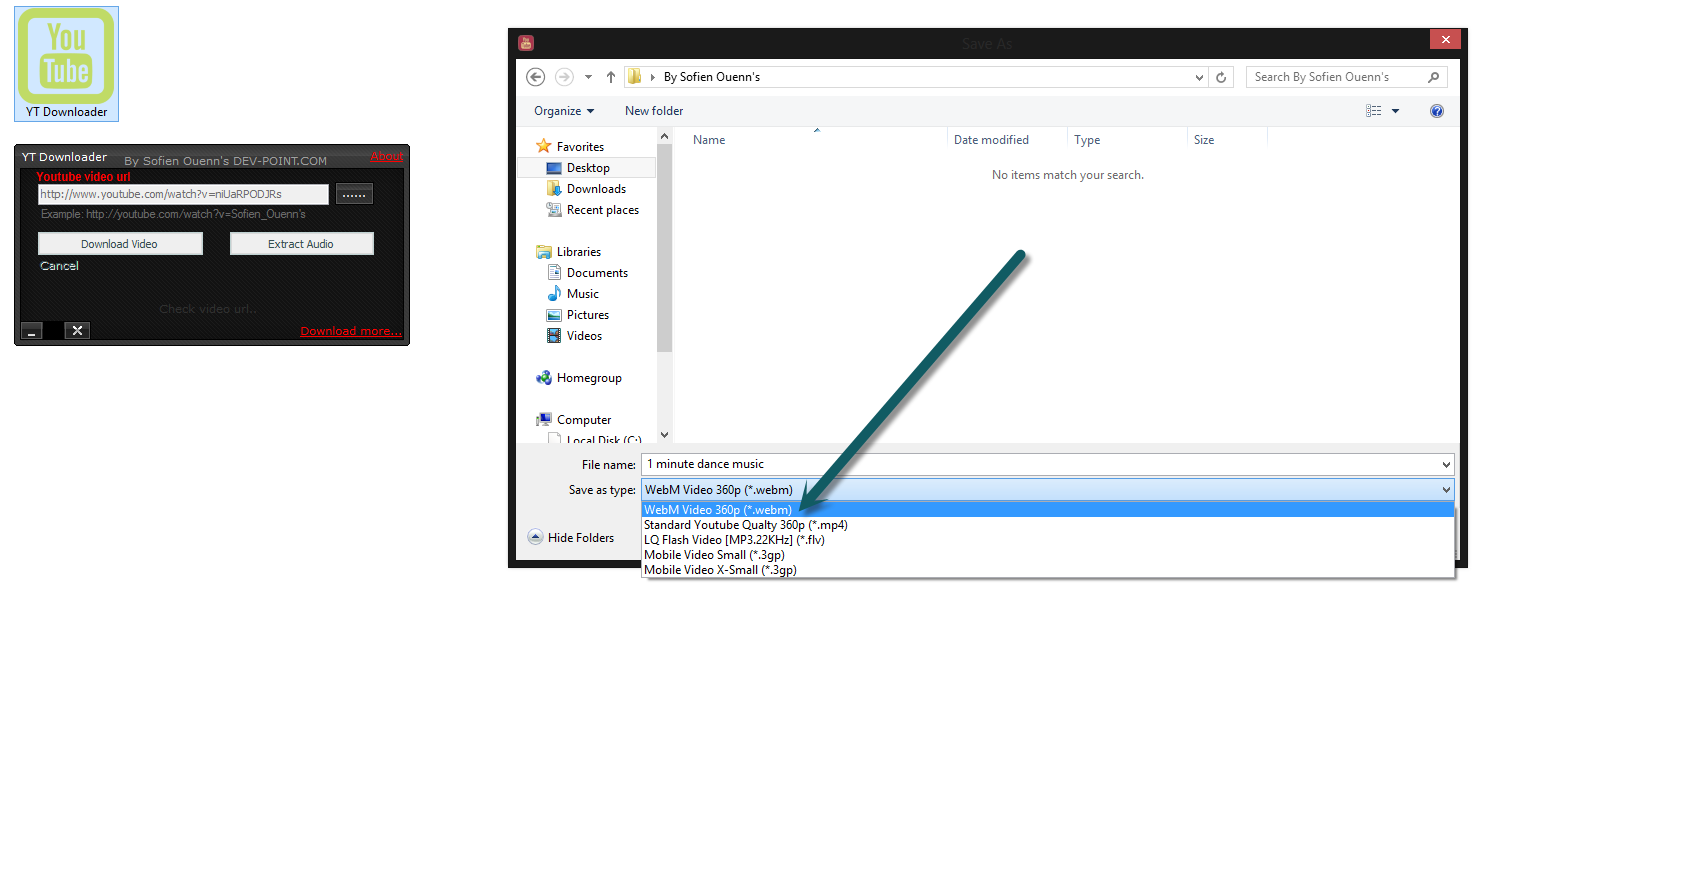The width and height of the screenshot is (1698, 880).
Task: Close YT Downloader with the X button
Action: (77, 331)
